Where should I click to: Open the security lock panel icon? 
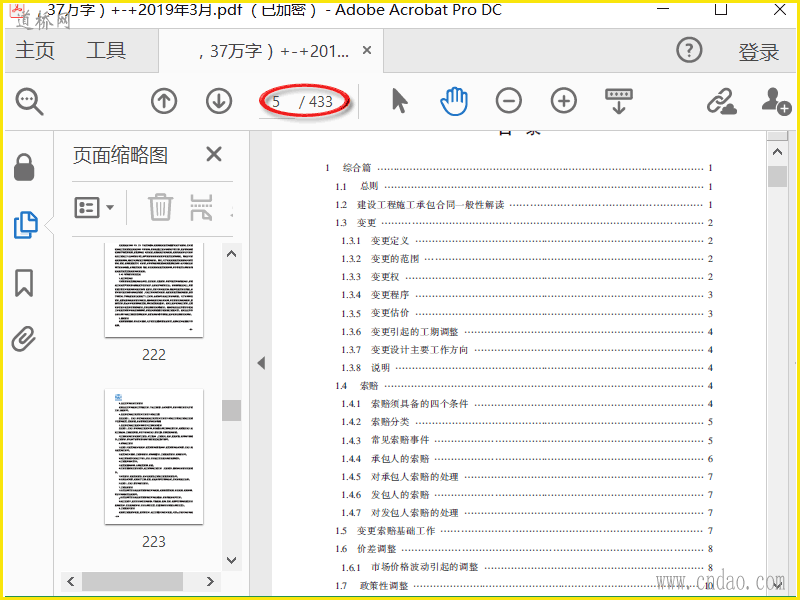(24, 167)
